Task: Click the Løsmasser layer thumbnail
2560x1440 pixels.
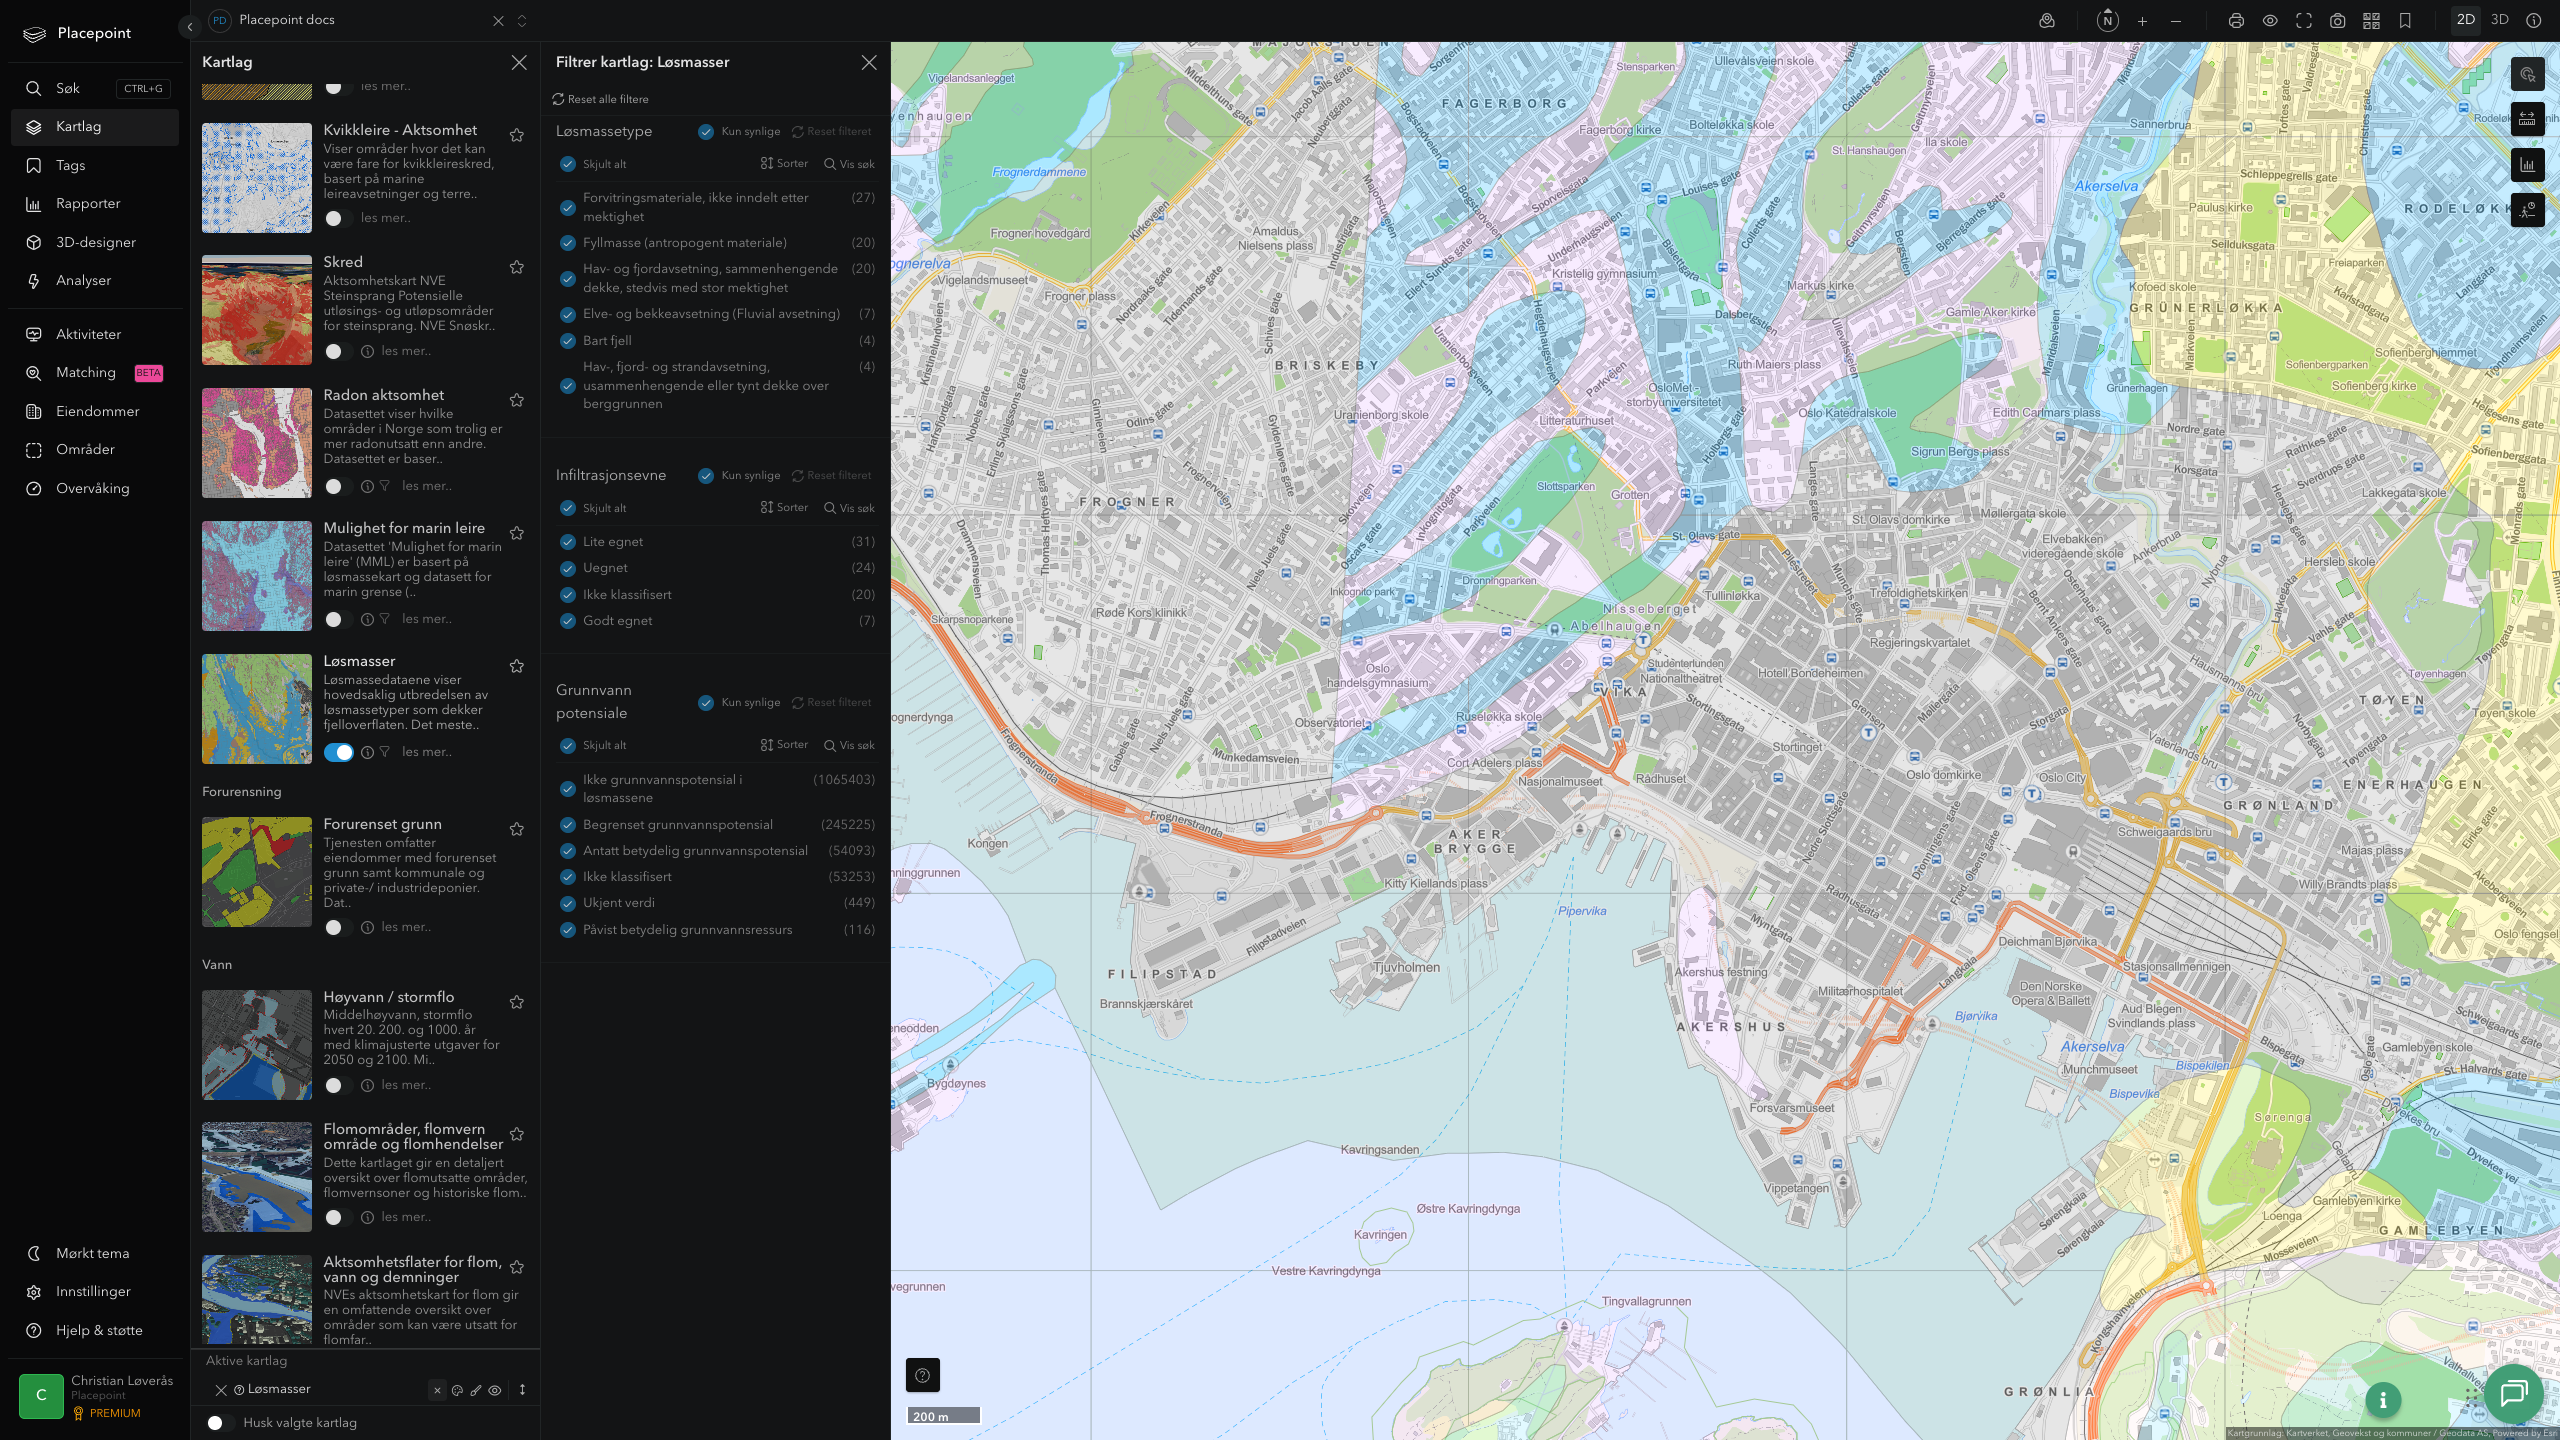Action: 257,709
